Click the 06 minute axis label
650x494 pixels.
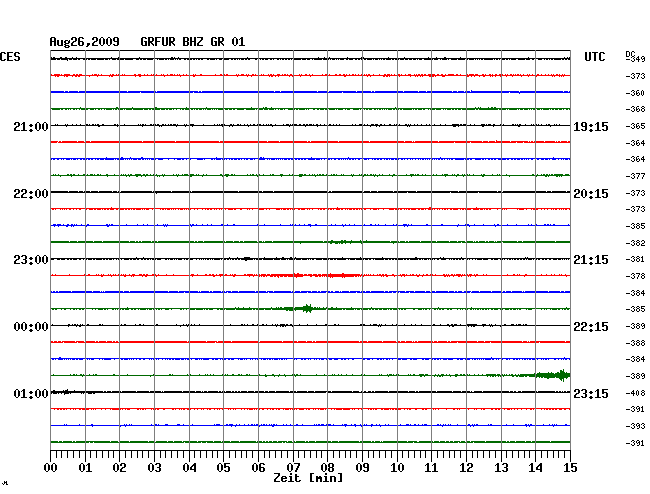point(258,467)
